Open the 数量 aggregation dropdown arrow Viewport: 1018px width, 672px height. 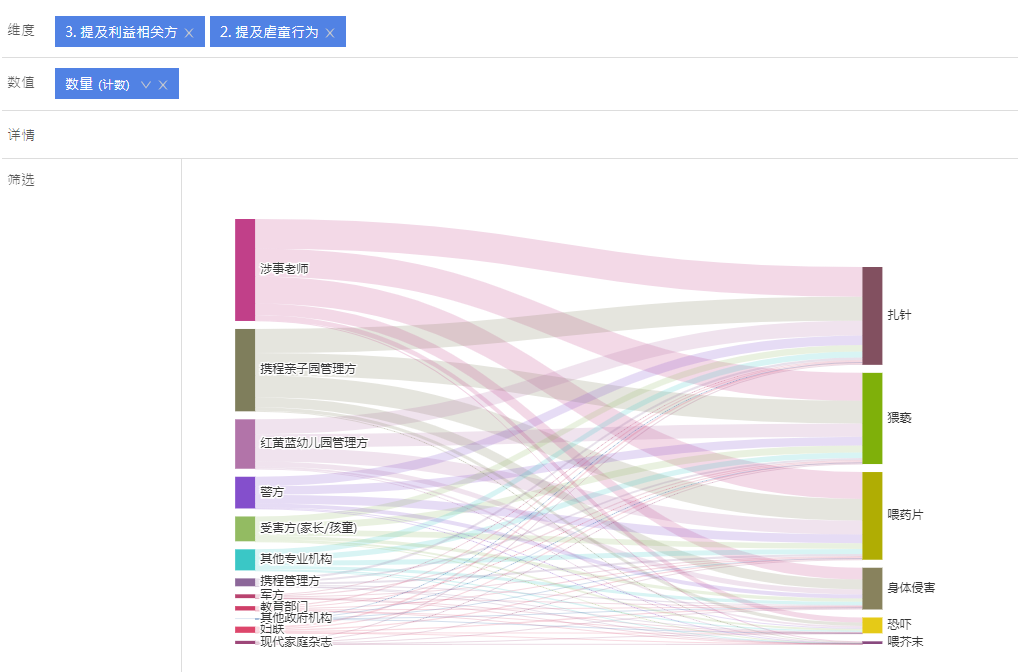(146, 85)
